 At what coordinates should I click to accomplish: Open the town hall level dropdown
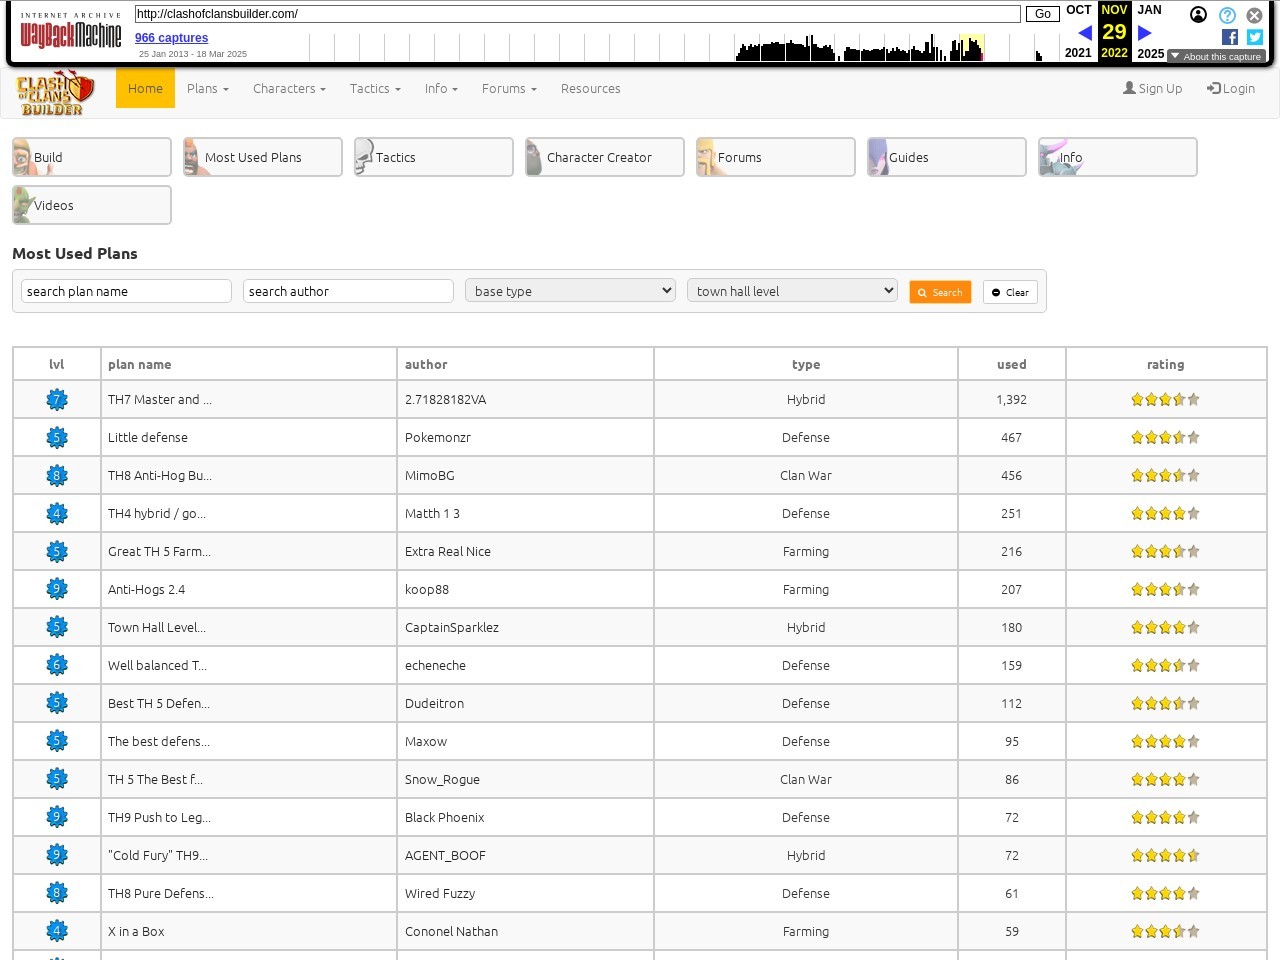[793, 291]
